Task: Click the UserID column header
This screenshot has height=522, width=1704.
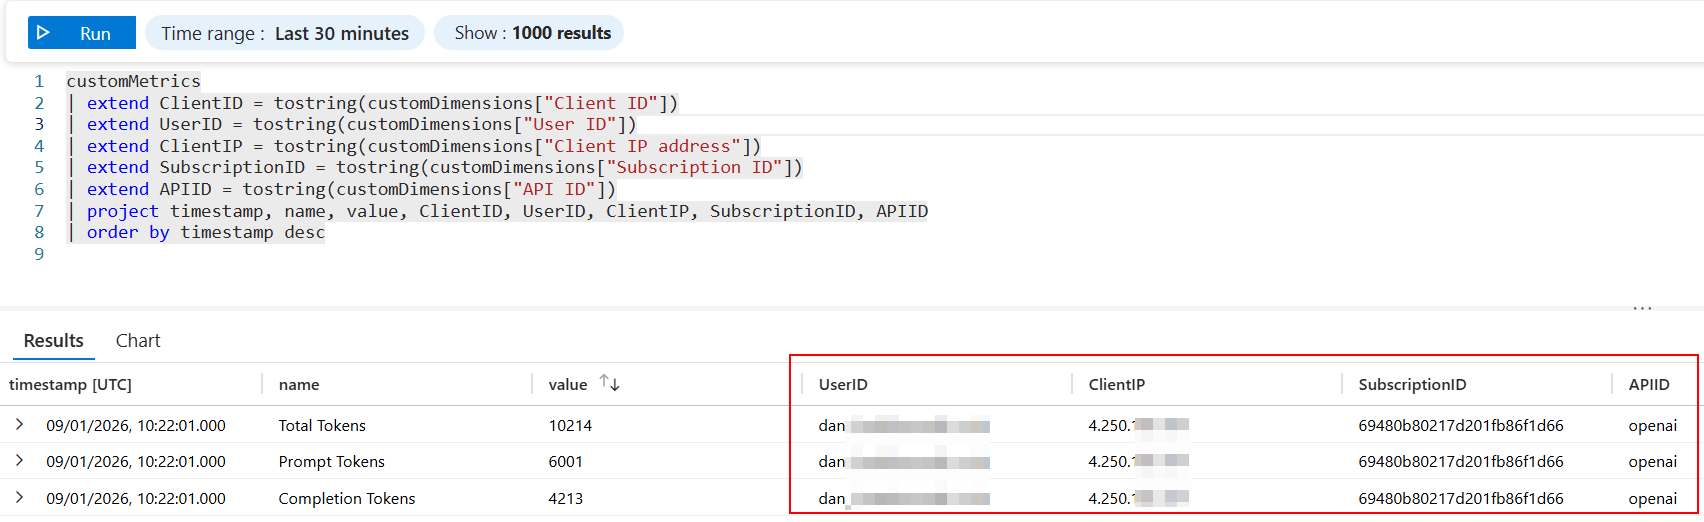Action: (x=843, y=385)
